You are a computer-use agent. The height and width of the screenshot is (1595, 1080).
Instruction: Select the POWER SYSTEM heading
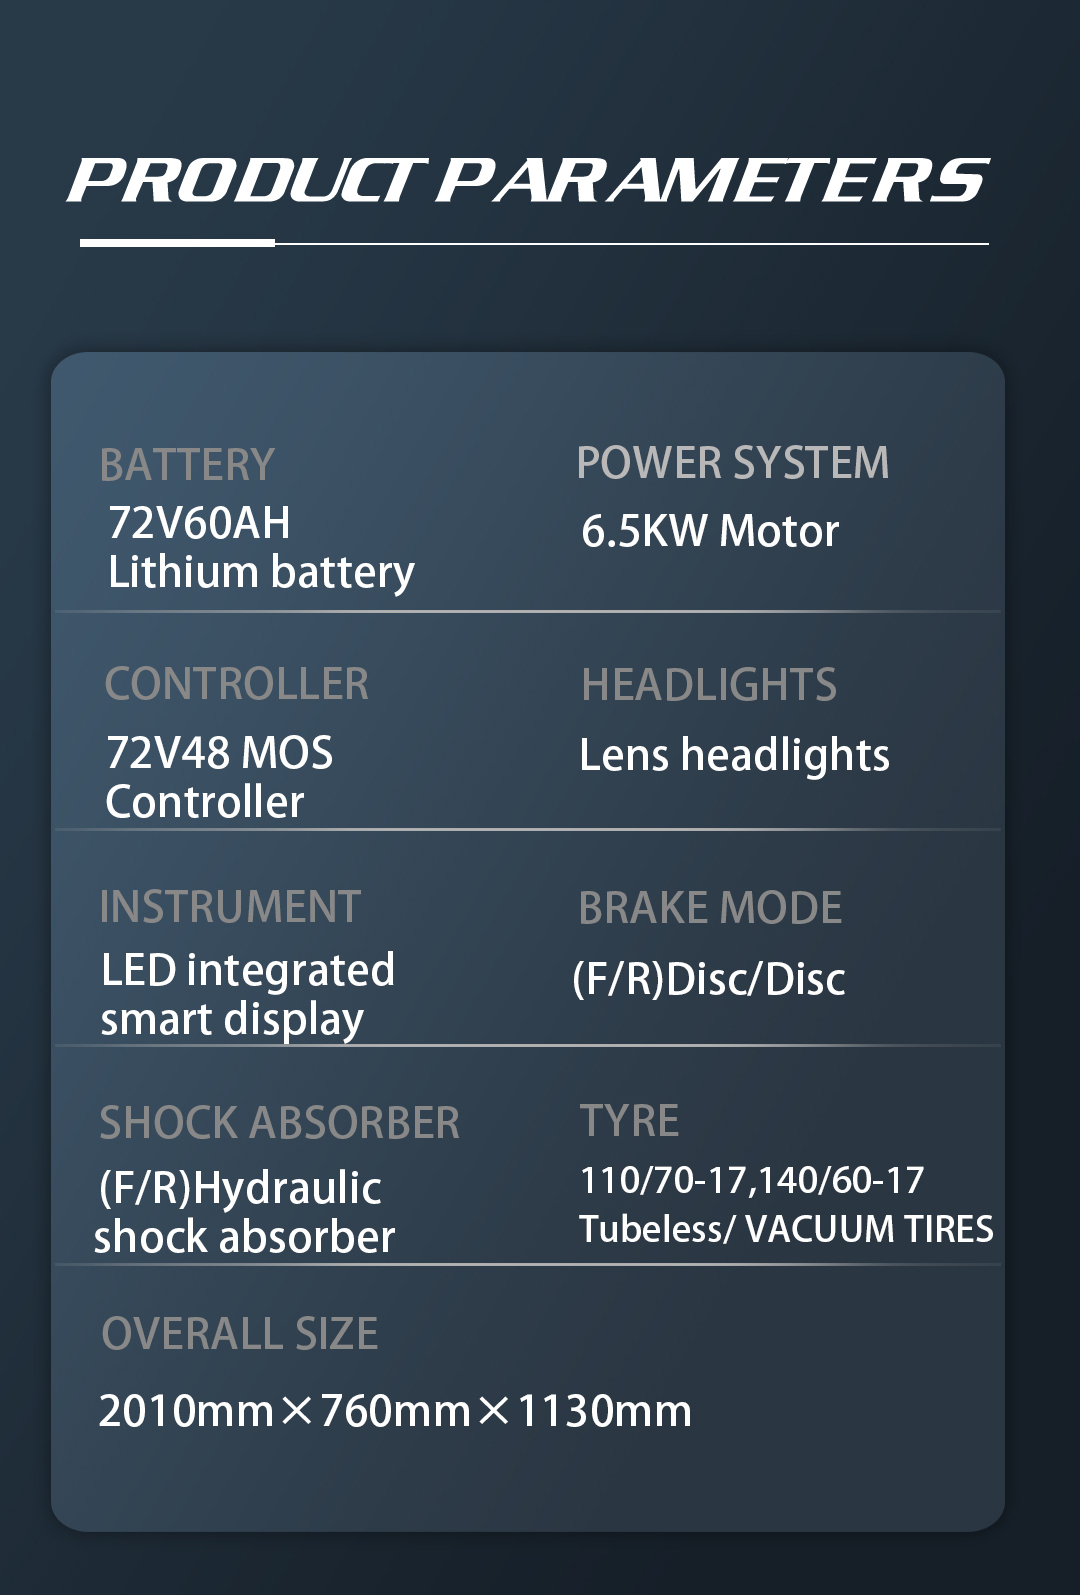coord(732,463)
